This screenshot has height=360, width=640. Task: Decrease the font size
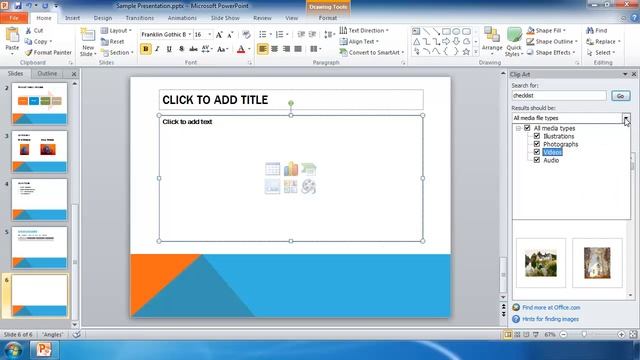pyautogui.click(x=230, y=35)
